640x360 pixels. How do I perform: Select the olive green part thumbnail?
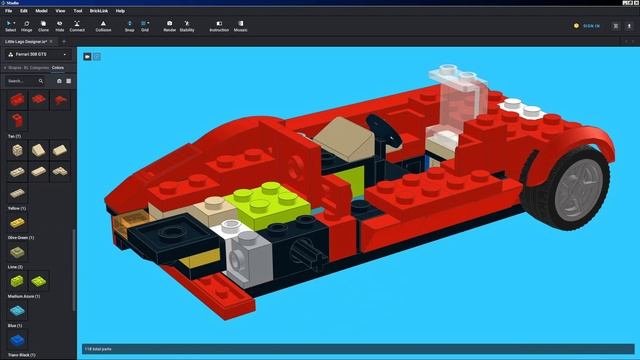click(17, 252)
